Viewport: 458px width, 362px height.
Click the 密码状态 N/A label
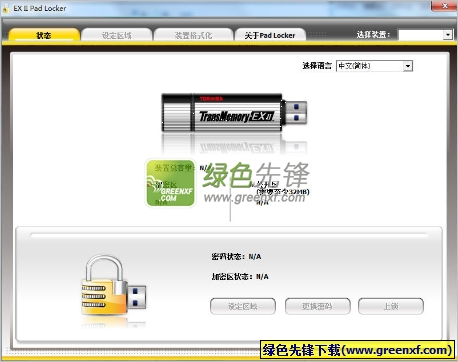coord(236,257)
